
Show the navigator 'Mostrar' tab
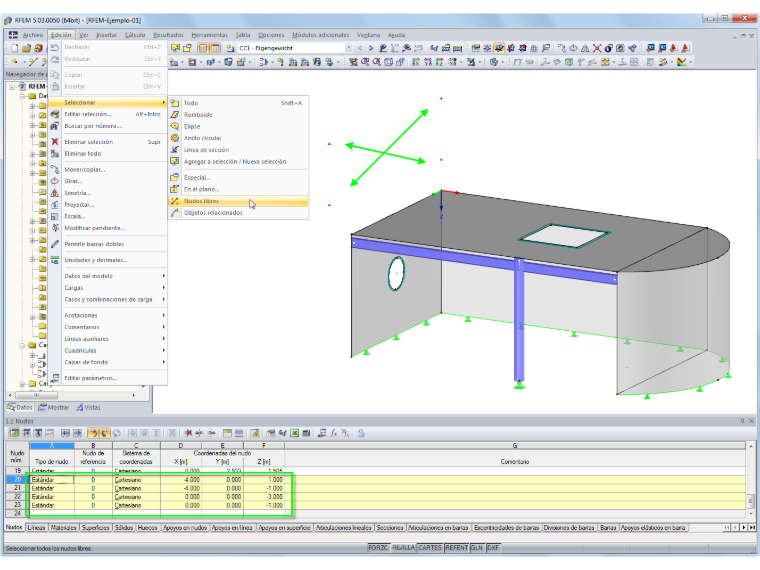coord(54,408)
